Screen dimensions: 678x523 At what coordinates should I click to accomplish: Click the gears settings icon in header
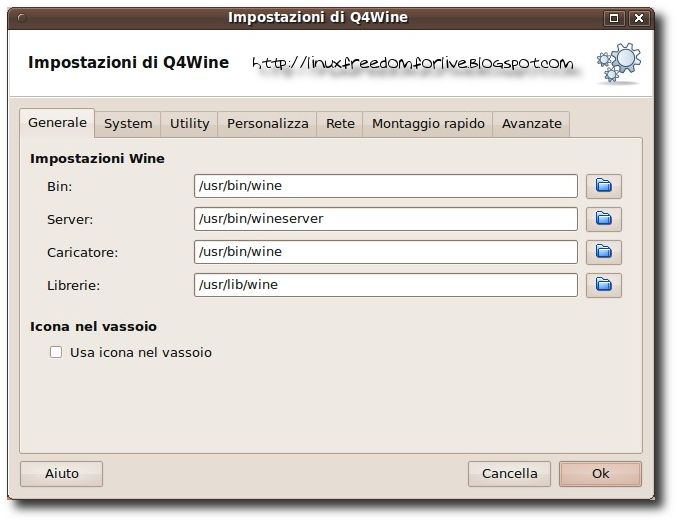(617, 63)
